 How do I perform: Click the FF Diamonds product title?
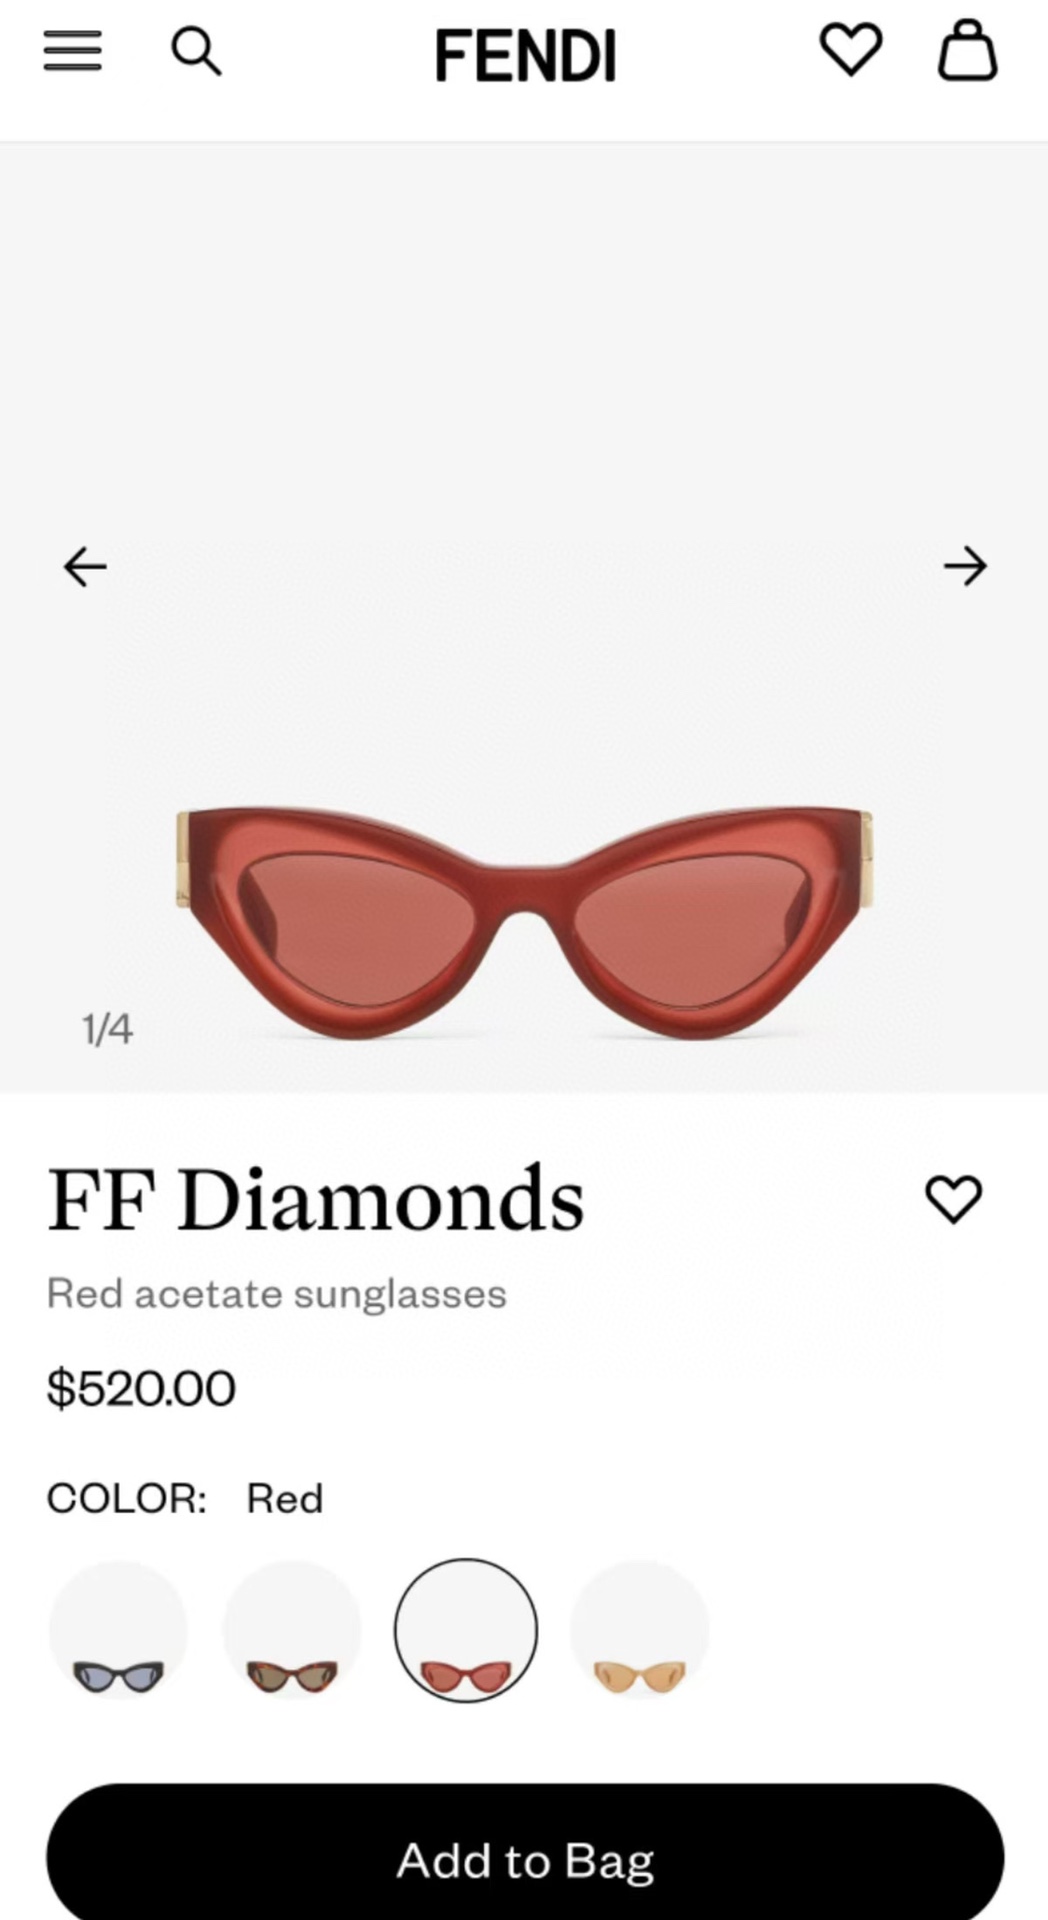tap(316, 1200)
